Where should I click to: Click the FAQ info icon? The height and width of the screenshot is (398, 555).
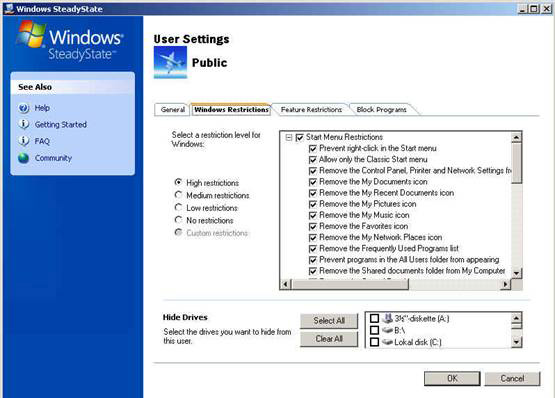coord(24,141)
